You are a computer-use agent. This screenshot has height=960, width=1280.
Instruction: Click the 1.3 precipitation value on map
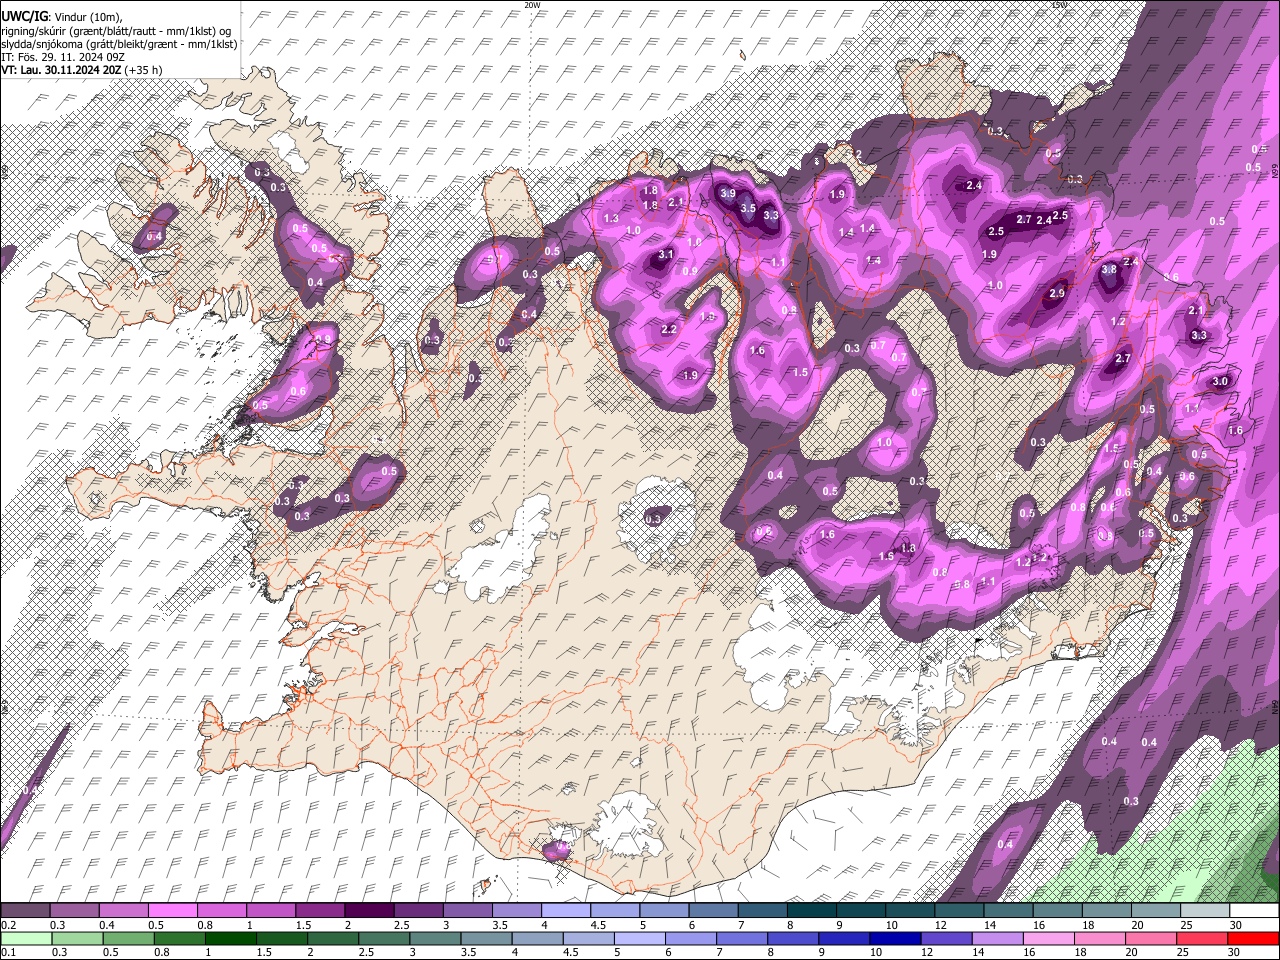click(611, 218)
